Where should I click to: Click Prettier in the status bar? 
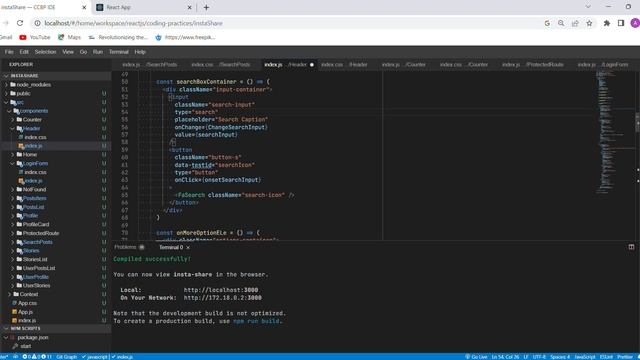pyautogui.click(x=624, y=357)
